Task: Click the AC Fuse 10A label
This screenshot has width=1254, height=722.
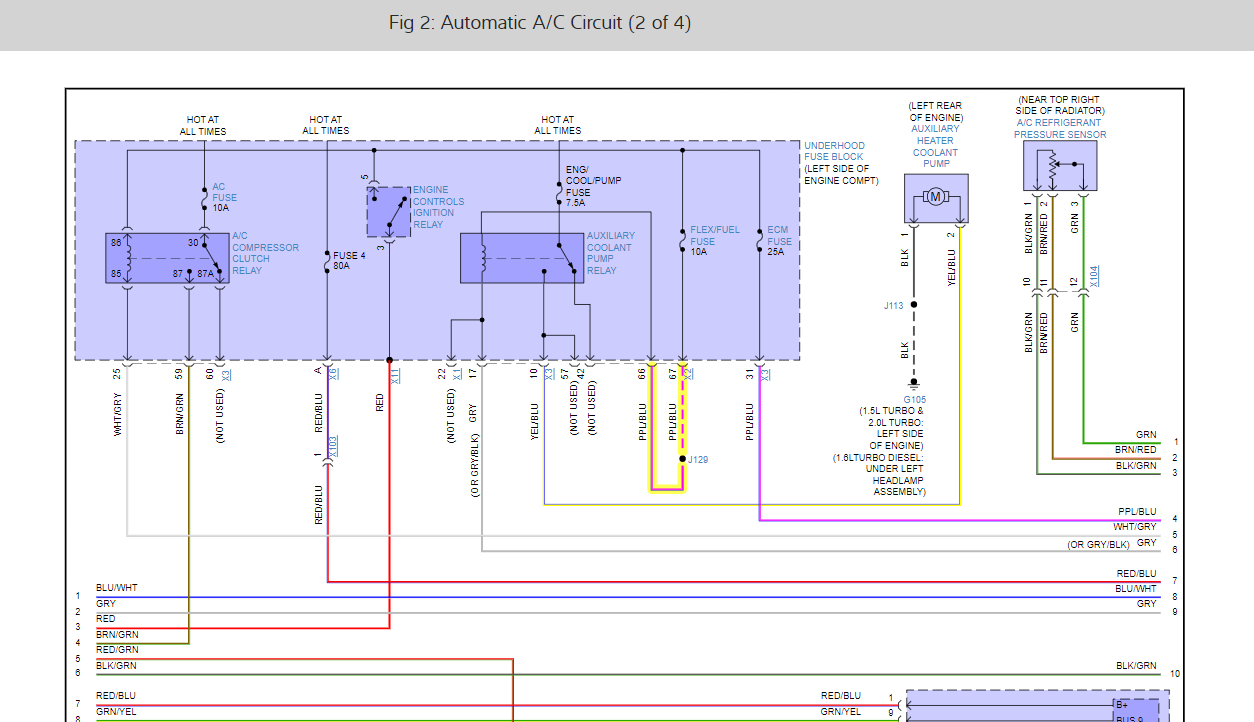Action: 224,197
